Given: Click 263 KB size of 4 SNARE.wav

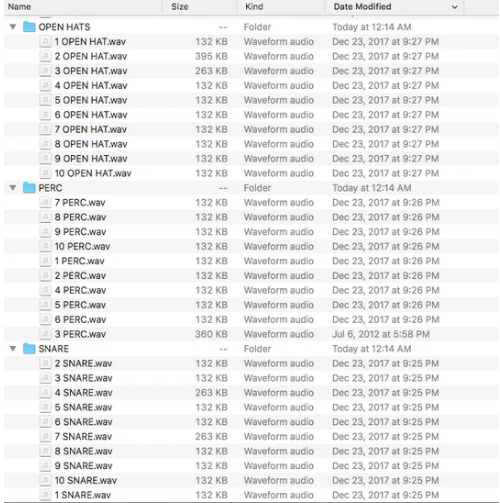Looking at the screenshot, I should [x=211, y=393].
